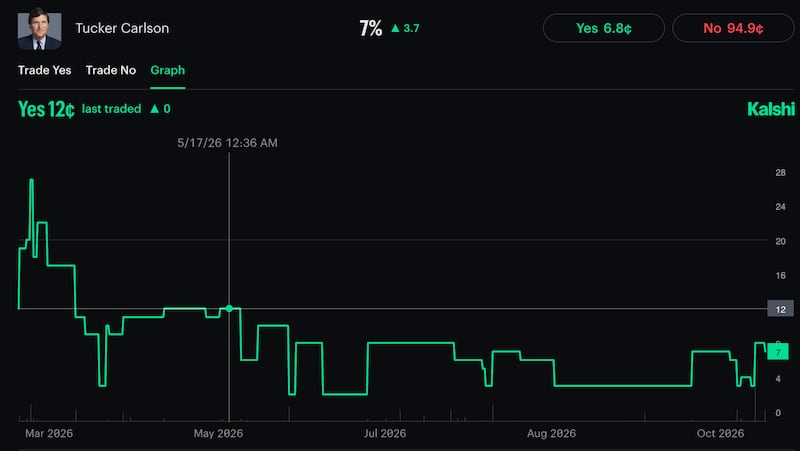Click the 5/17/26 12:36 AM timestamp label
This screenshot has width=800, height=451.
point(228,143)
